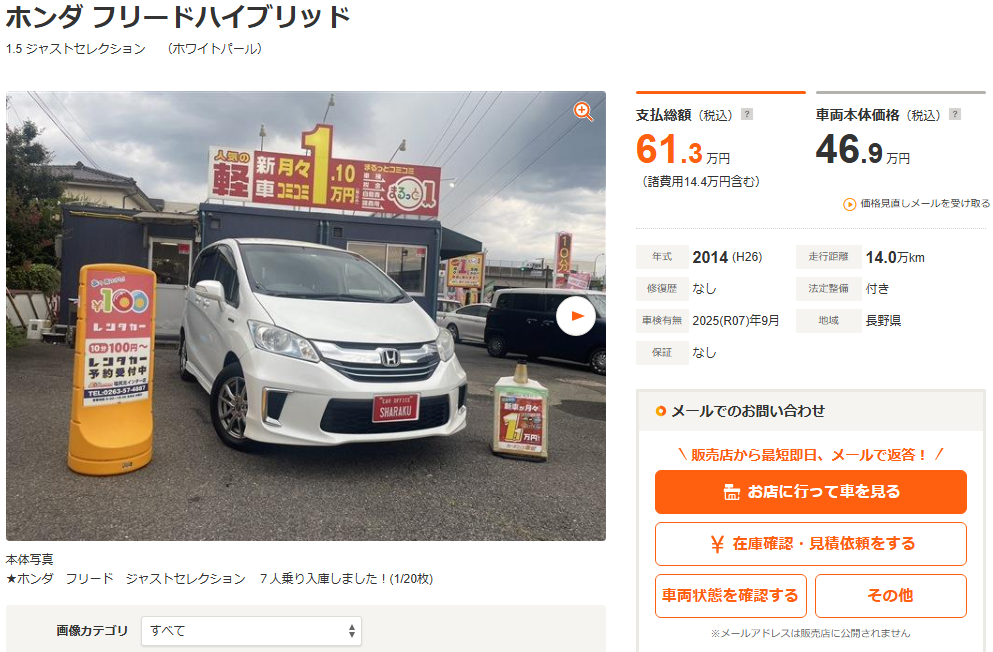Click the お店に行って車を見る button

click(811, 492)
